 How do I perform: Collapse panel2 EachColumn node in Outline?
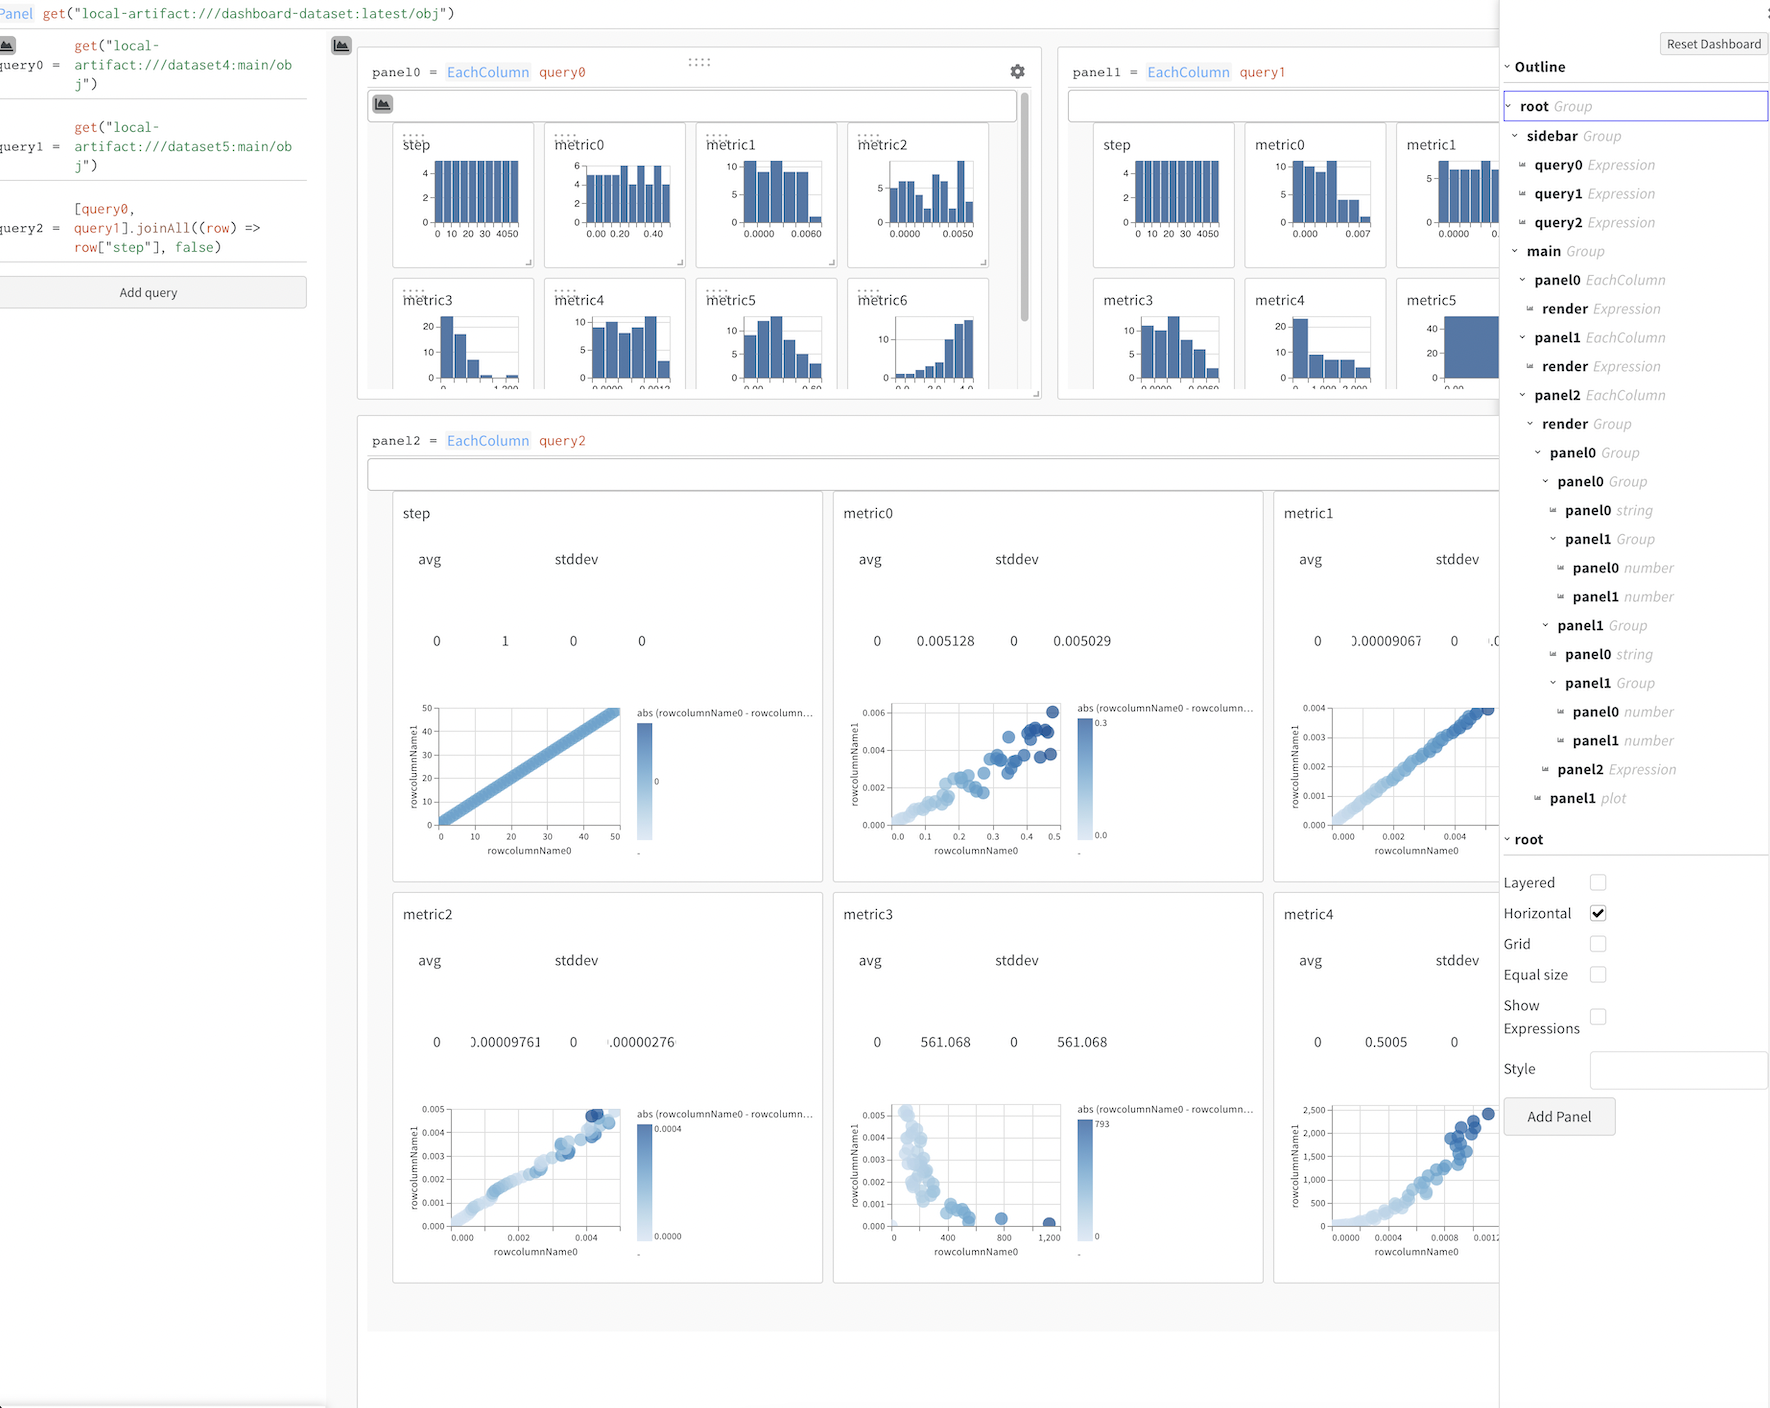(1523, 395)
